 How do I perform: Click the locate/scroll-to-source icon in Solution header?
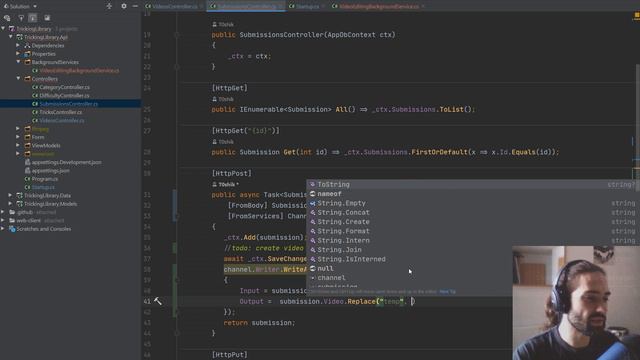click(x=109, y=6)
